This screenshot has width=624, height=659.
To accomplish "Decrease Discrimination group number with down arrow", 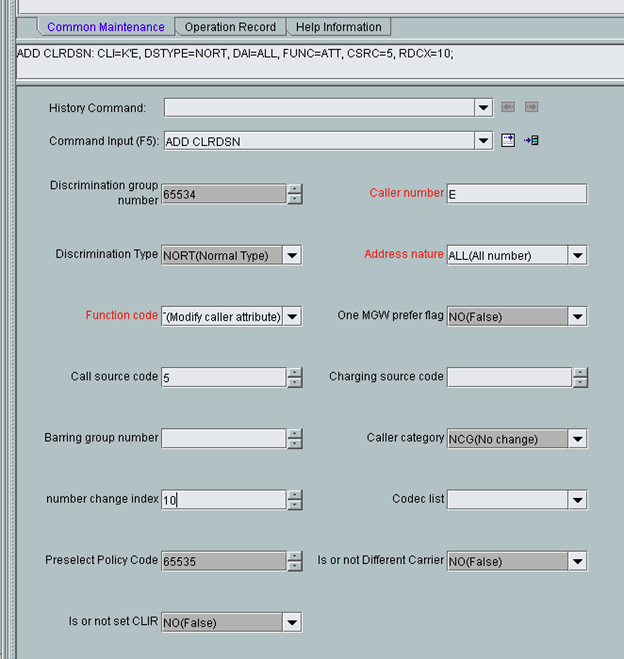I will point(295,199).
